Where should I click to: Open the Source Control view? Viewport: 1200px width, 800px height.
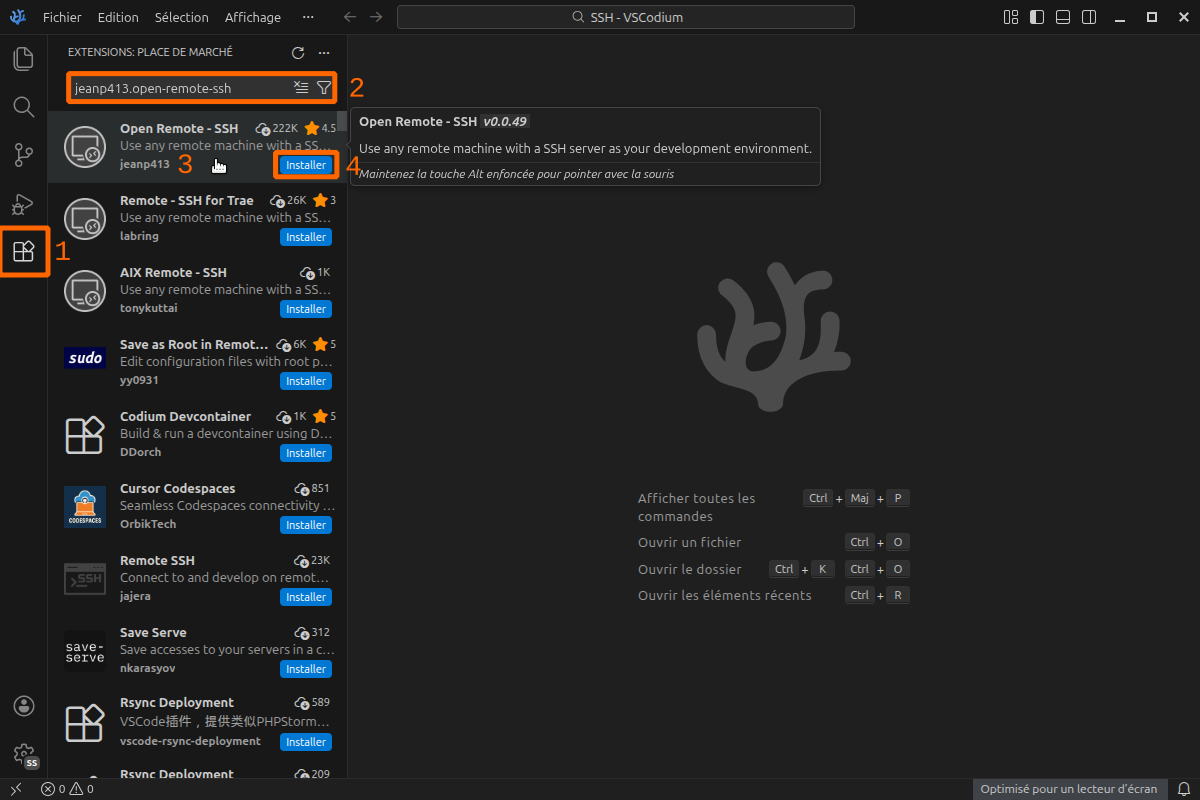coord(23,155)
